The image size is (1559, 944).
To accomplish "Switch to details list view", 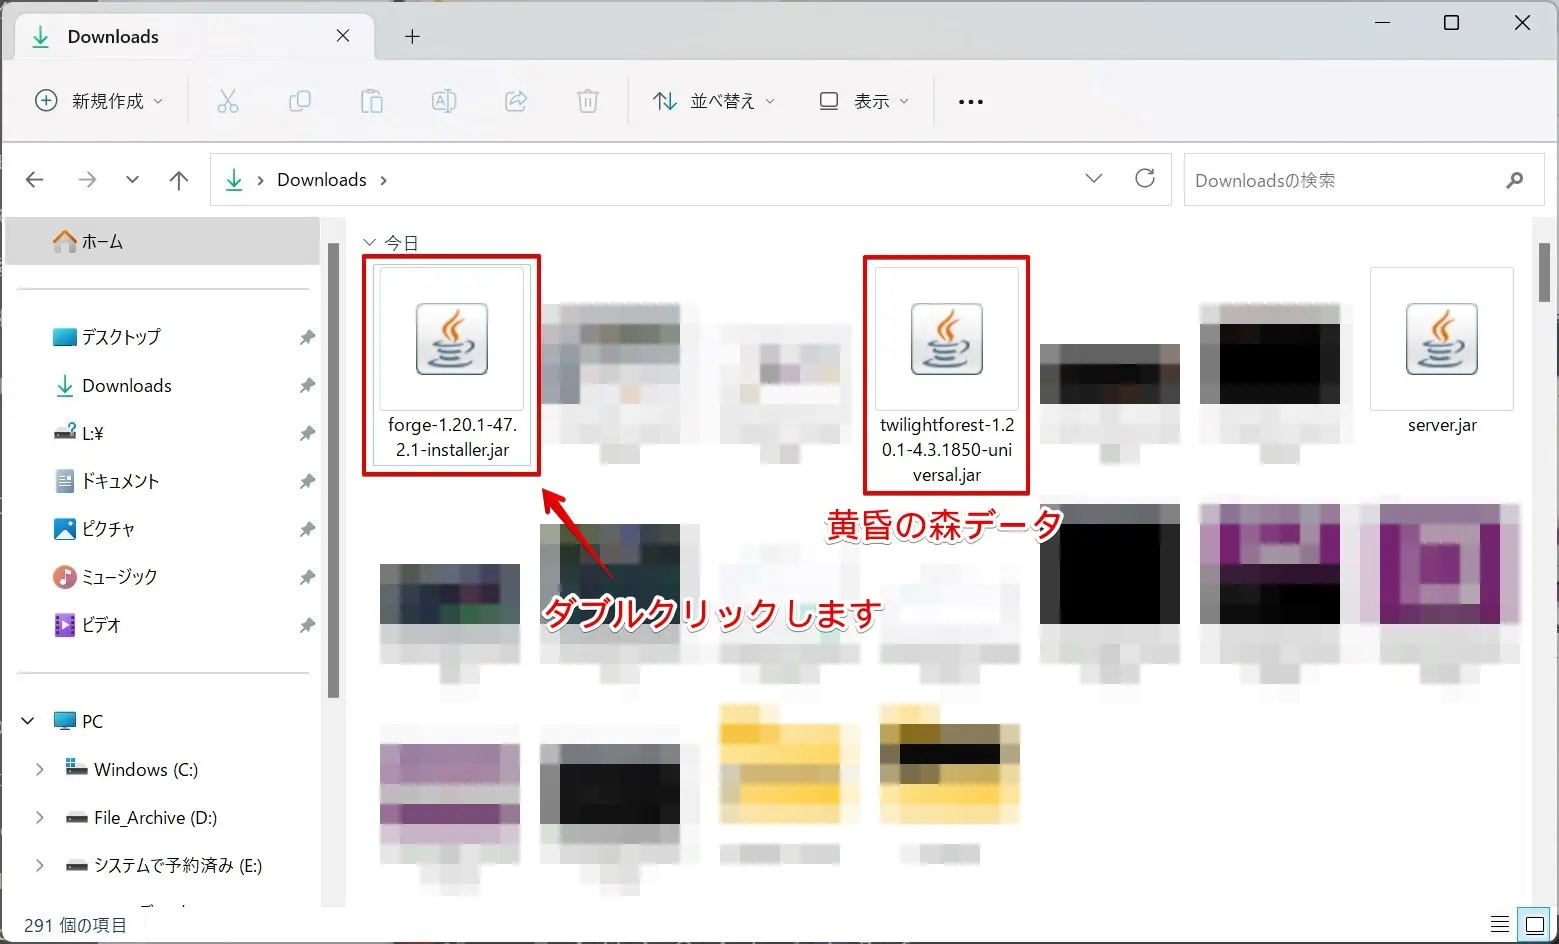I will coord(1500,924).
